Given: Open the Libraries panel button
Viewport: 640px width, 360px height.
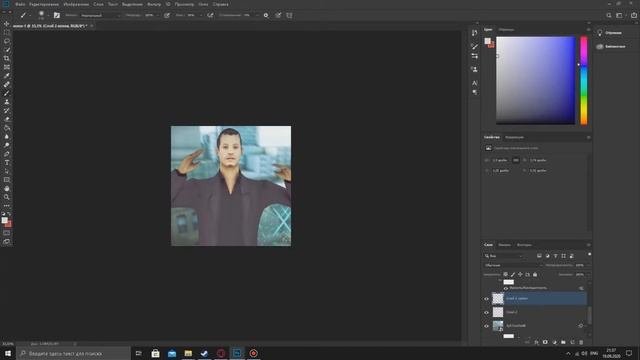Looking at the screenshot, I should (611, 46).
